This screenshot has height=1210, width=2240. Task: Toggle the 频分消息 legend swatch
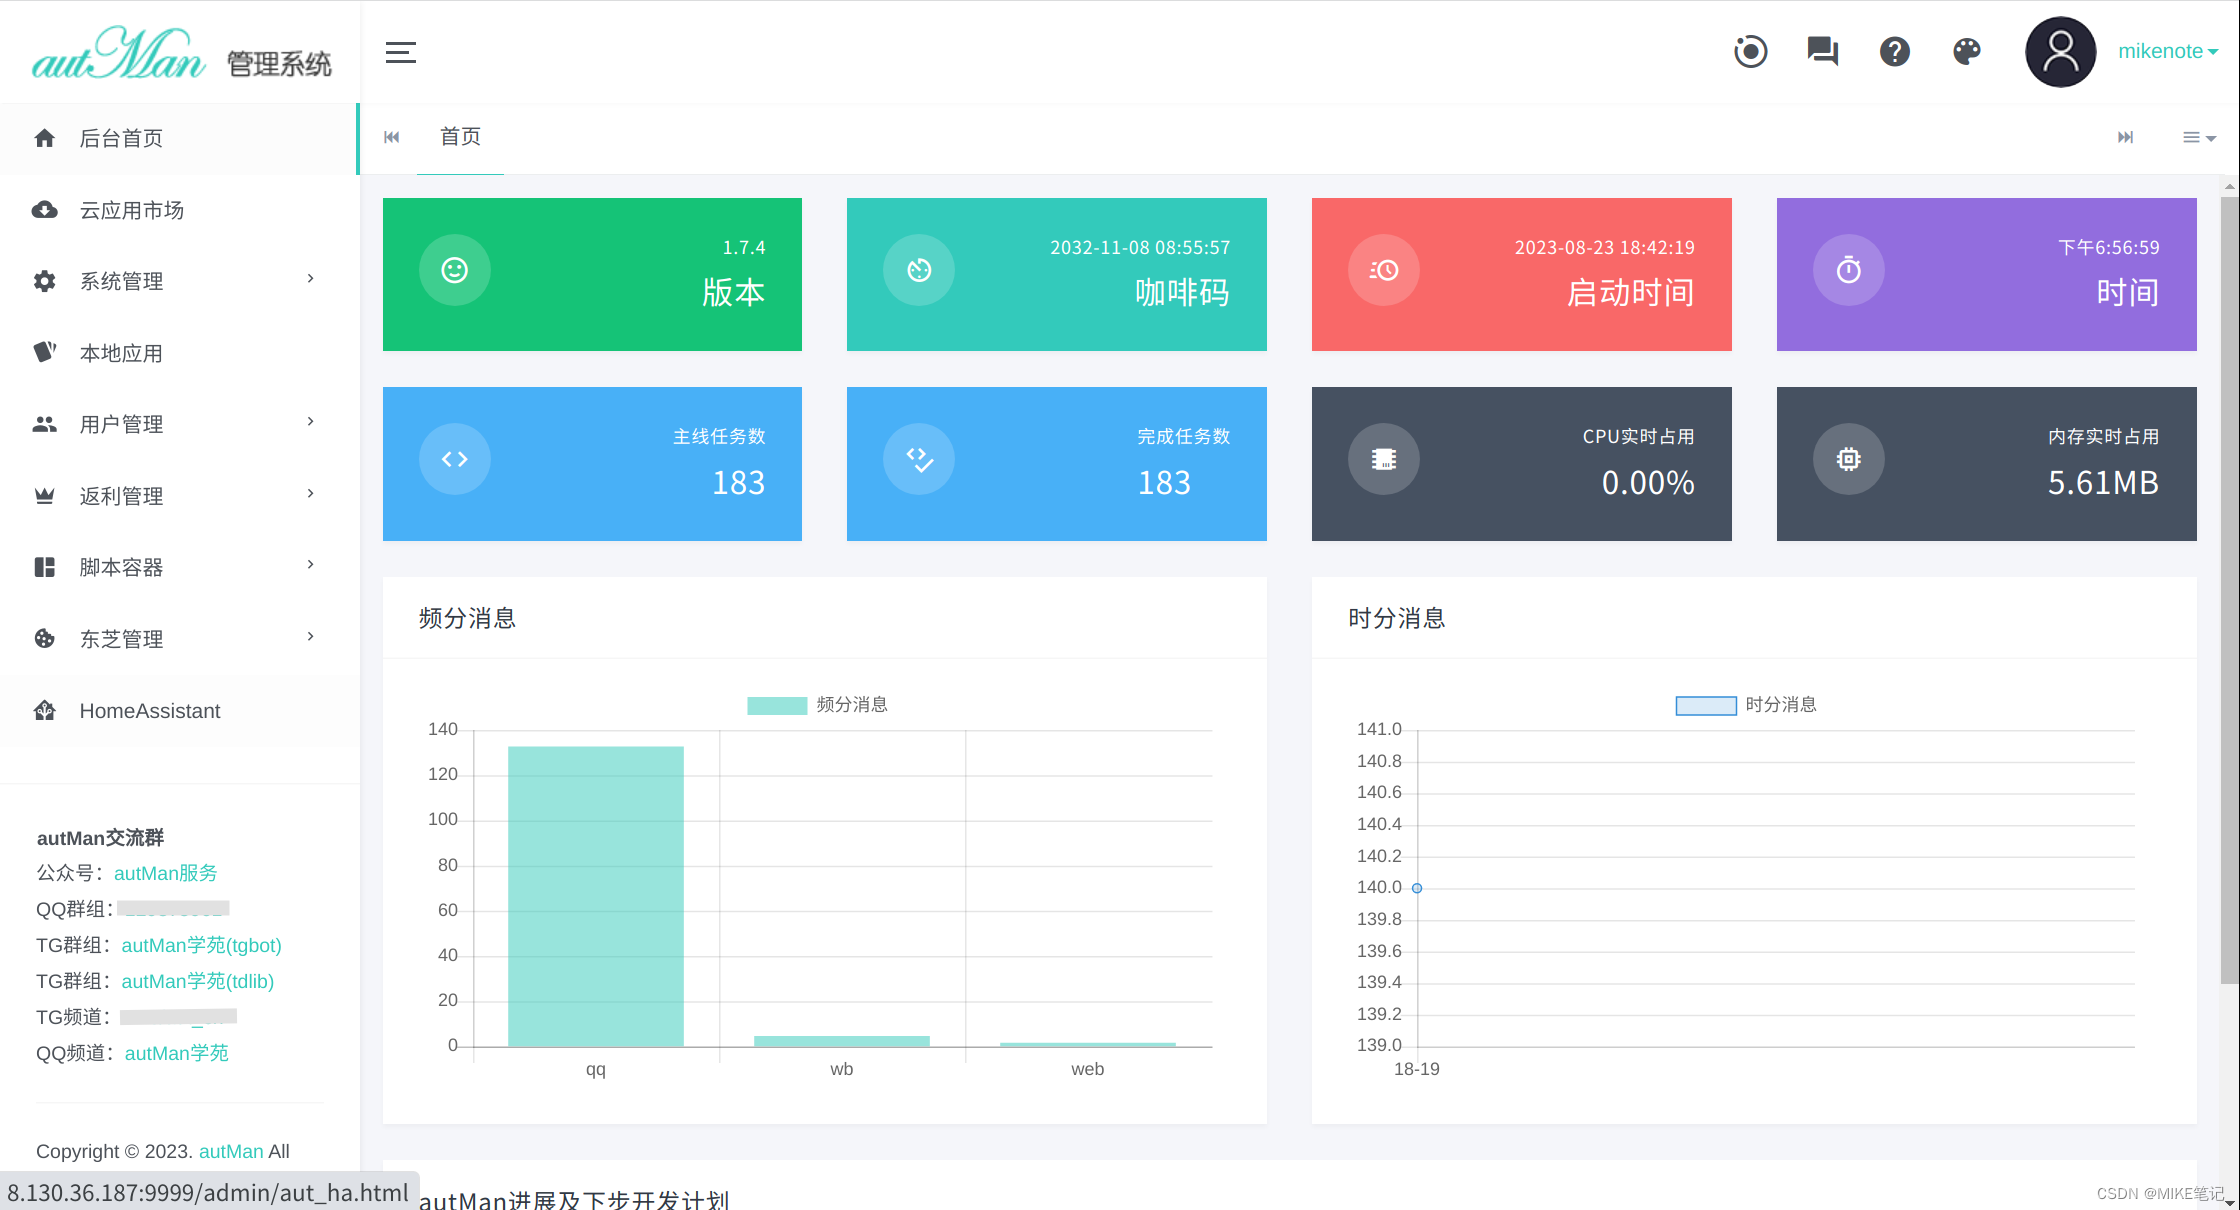776,704
